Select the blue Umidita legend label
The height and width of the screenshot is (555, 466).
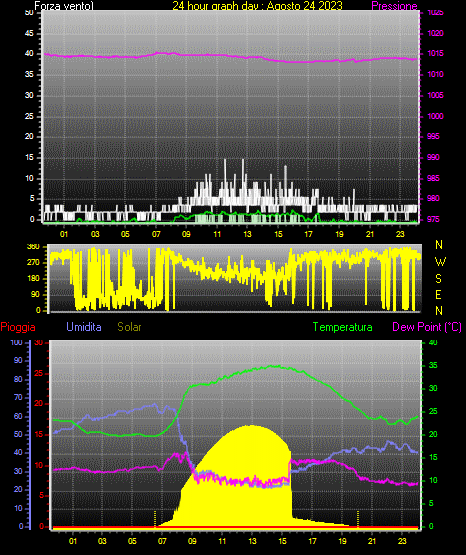tap(84, 327)
